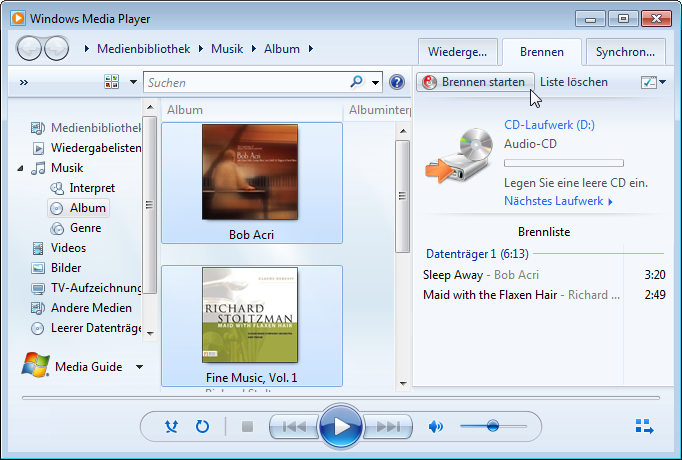
Task: Click Brennen starten
Action: coord(475,82)
